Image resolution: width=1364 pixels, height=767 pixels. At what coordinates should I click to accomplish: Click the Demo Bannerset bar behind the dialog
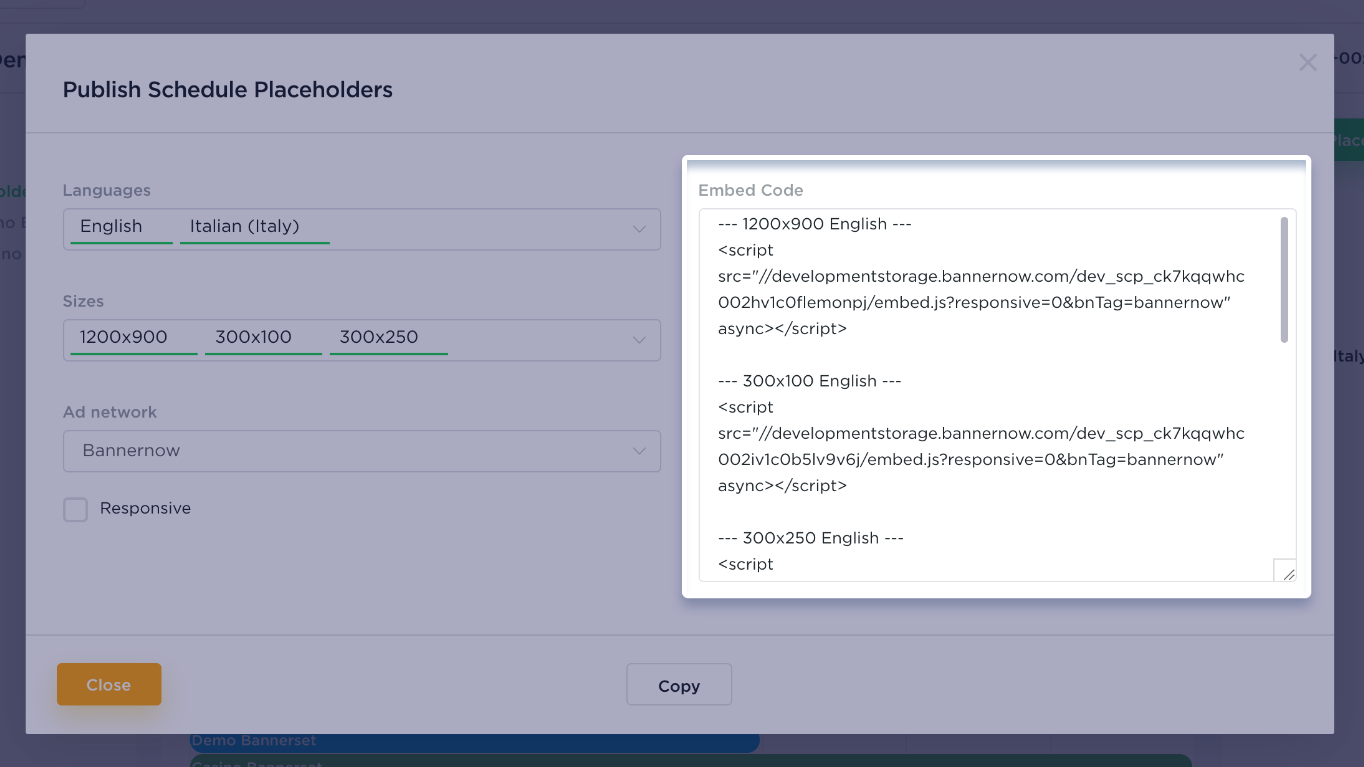(x=475, y=741)
